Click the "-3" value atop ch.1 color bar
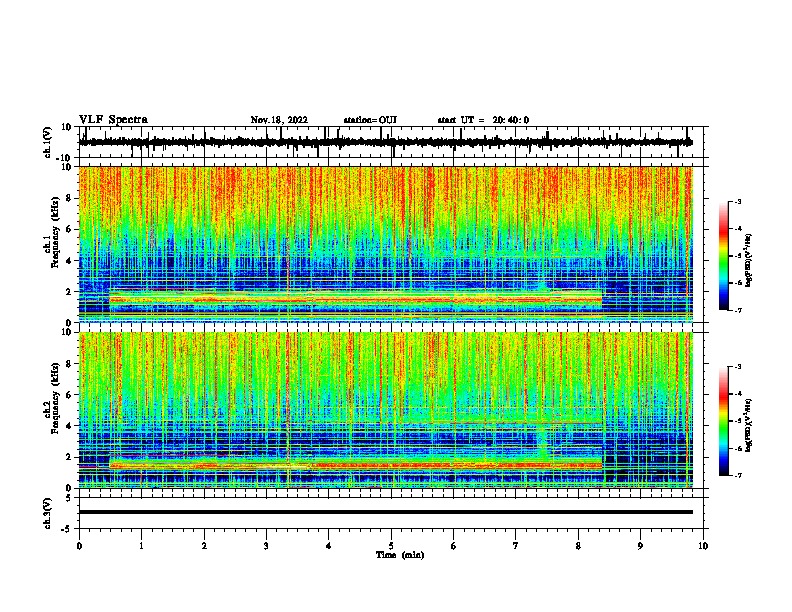792x612 pixels. [737, 202]
